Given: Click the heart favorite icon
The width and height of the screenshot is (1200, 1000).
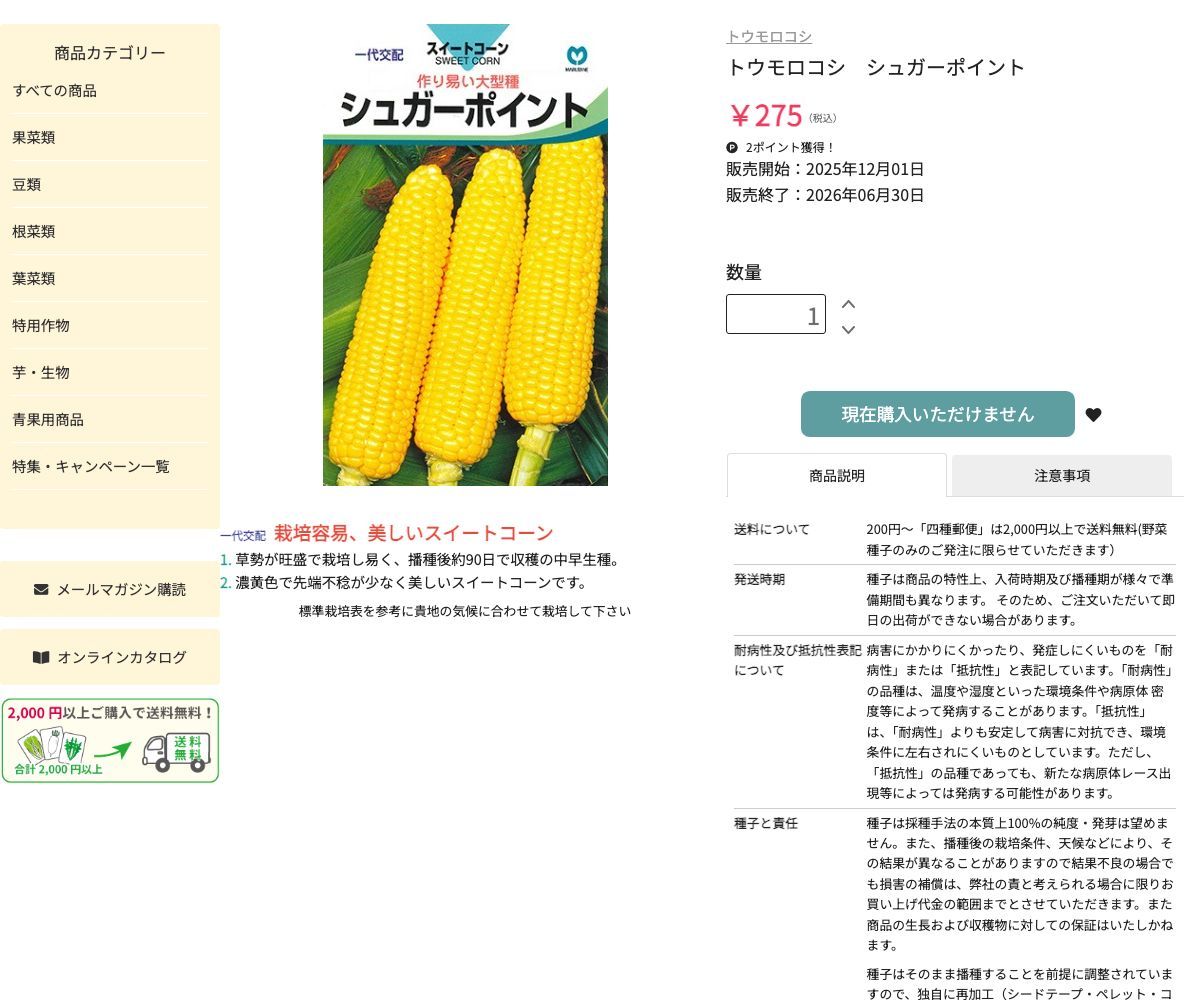Looking at the screenshot, I should tap(1093, 415).
